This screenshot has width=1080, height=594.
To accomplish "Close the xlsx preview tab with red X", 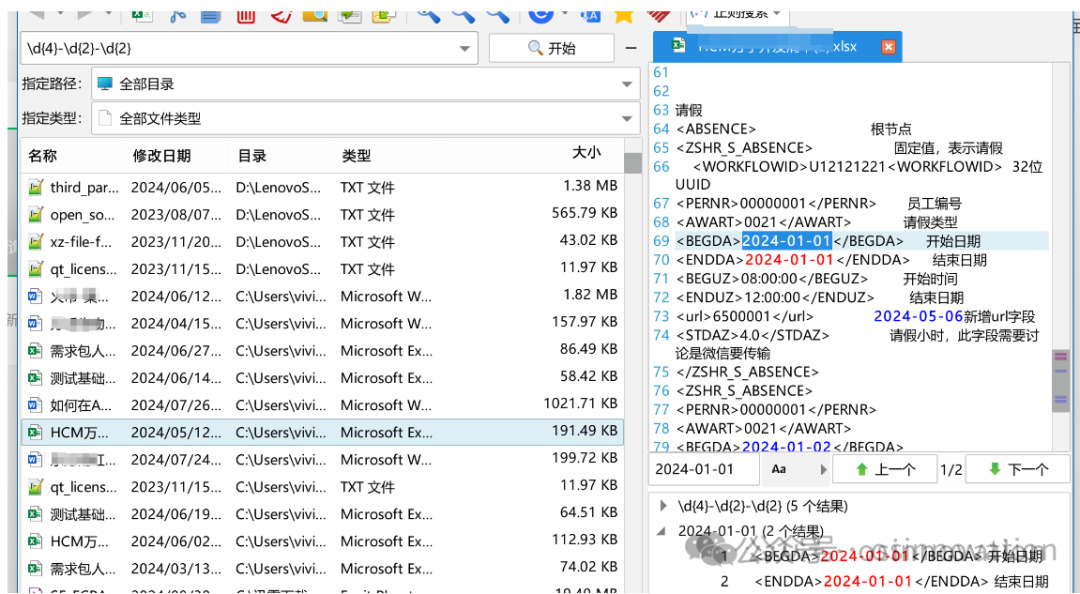I will 889,47.
